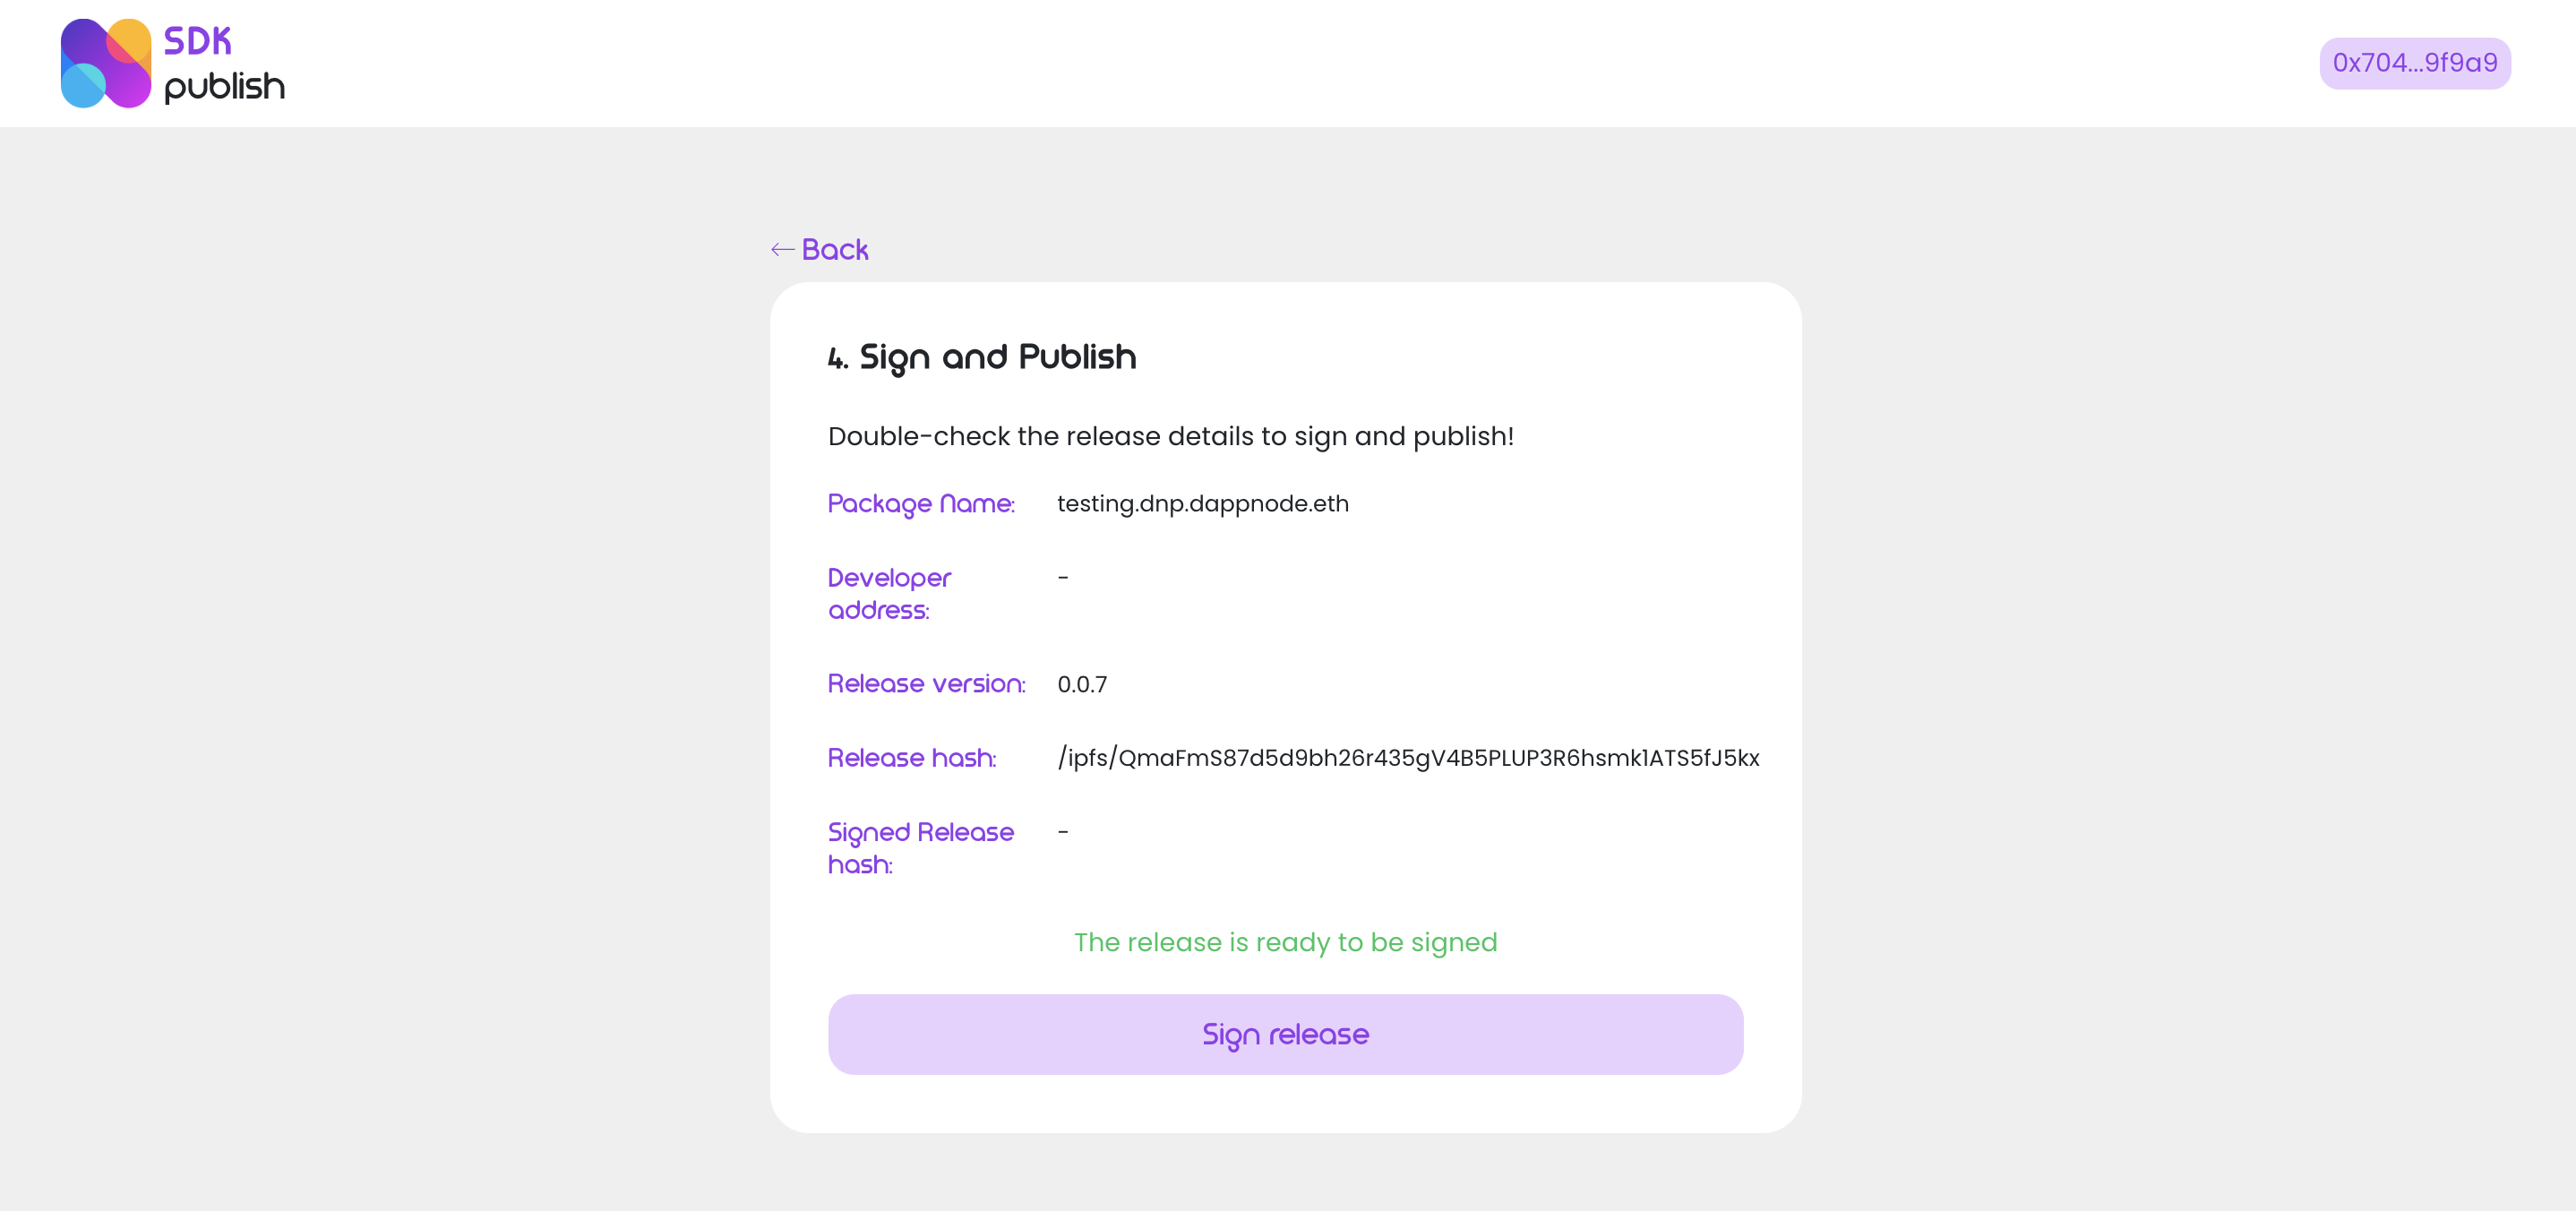Click the Release version label
The height and width of the screenshot is (1211, 2576).
click(926, 683)
